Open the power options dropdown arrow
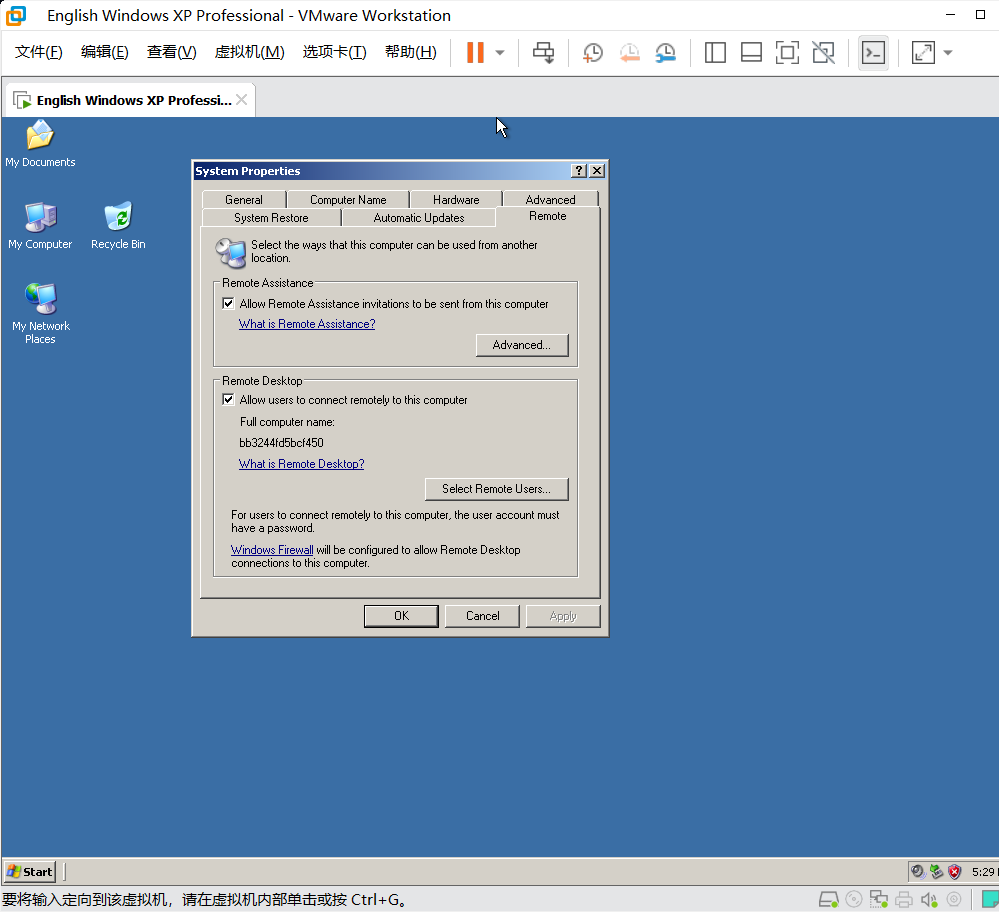This screenshot has width=999, height=912. 500,53
